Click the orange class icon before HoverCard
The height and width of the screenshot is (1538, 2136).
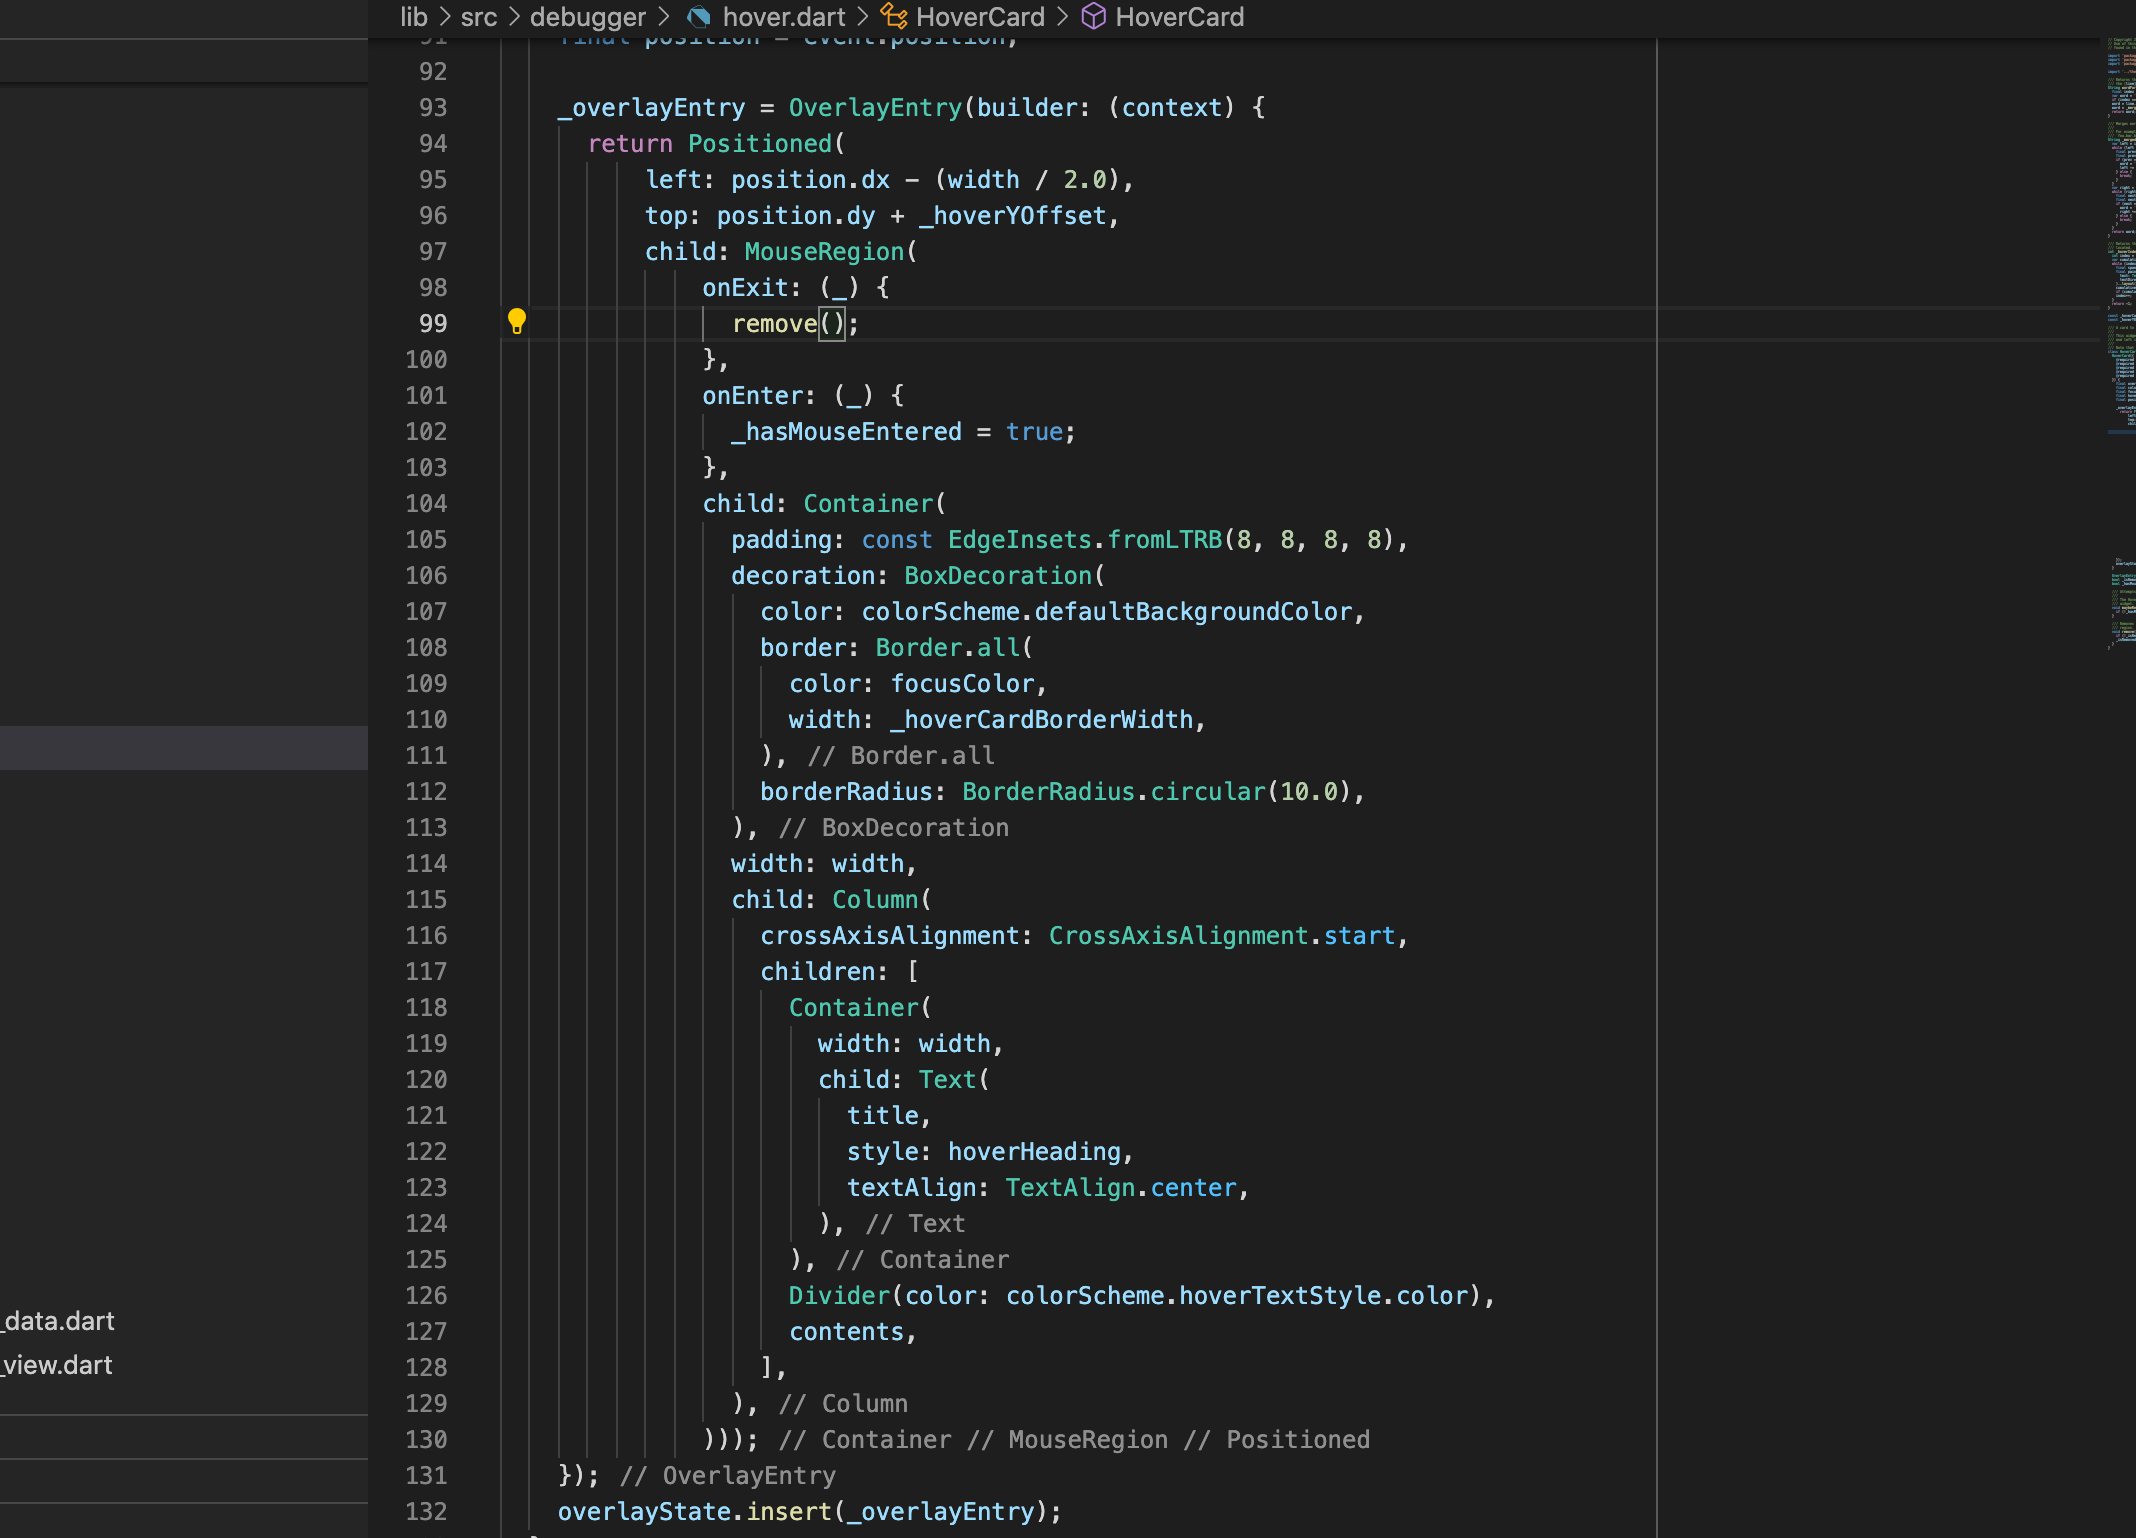click(892, 16)
